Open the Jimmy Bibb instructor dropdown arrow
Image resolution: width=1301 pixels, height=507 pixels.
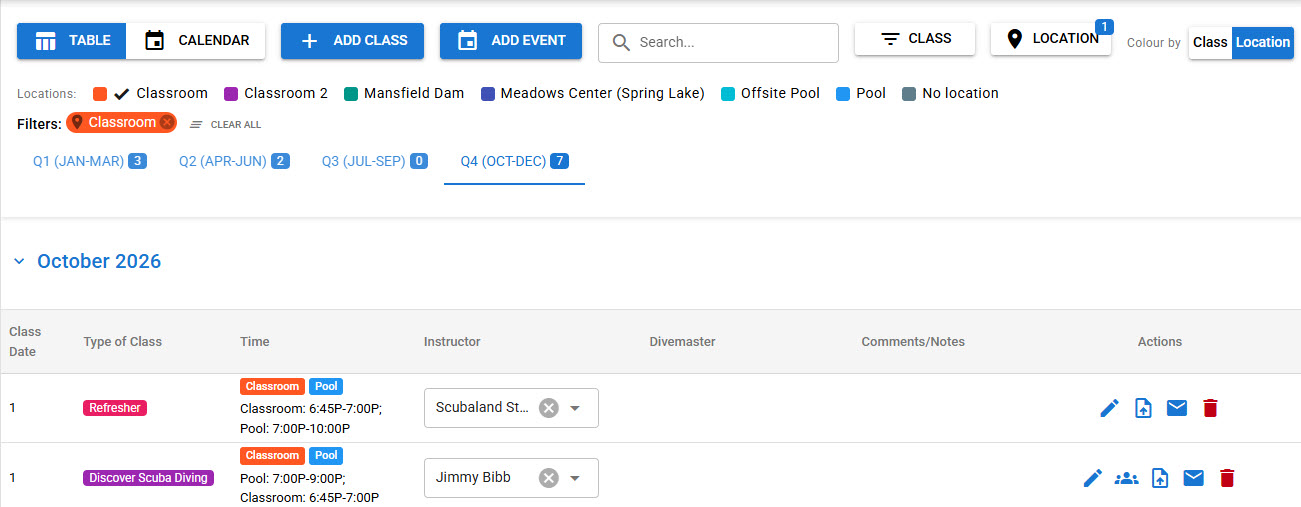coord(575,478)
